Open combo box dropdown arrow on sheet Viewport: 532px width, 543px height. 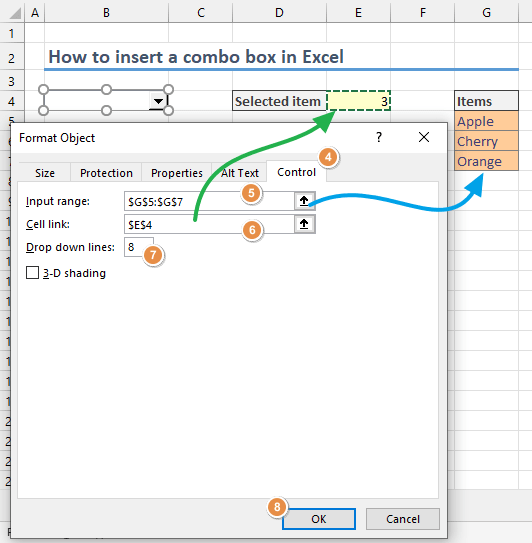(x=158, y=101)
